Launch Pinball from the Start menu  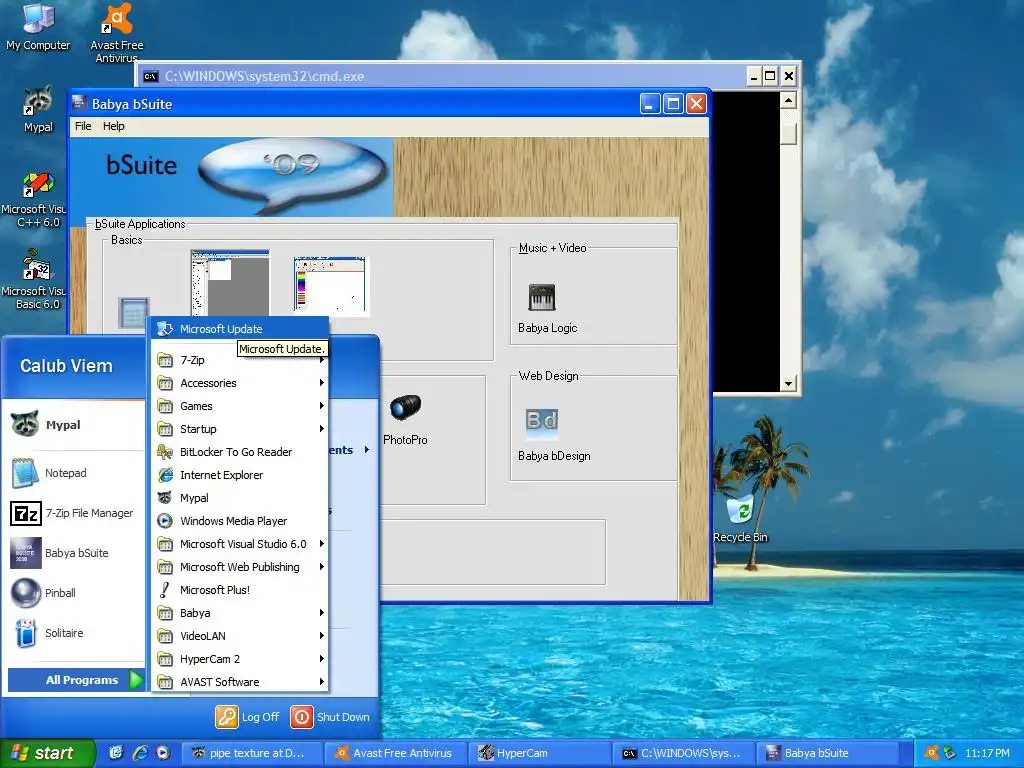coord(76,593)
